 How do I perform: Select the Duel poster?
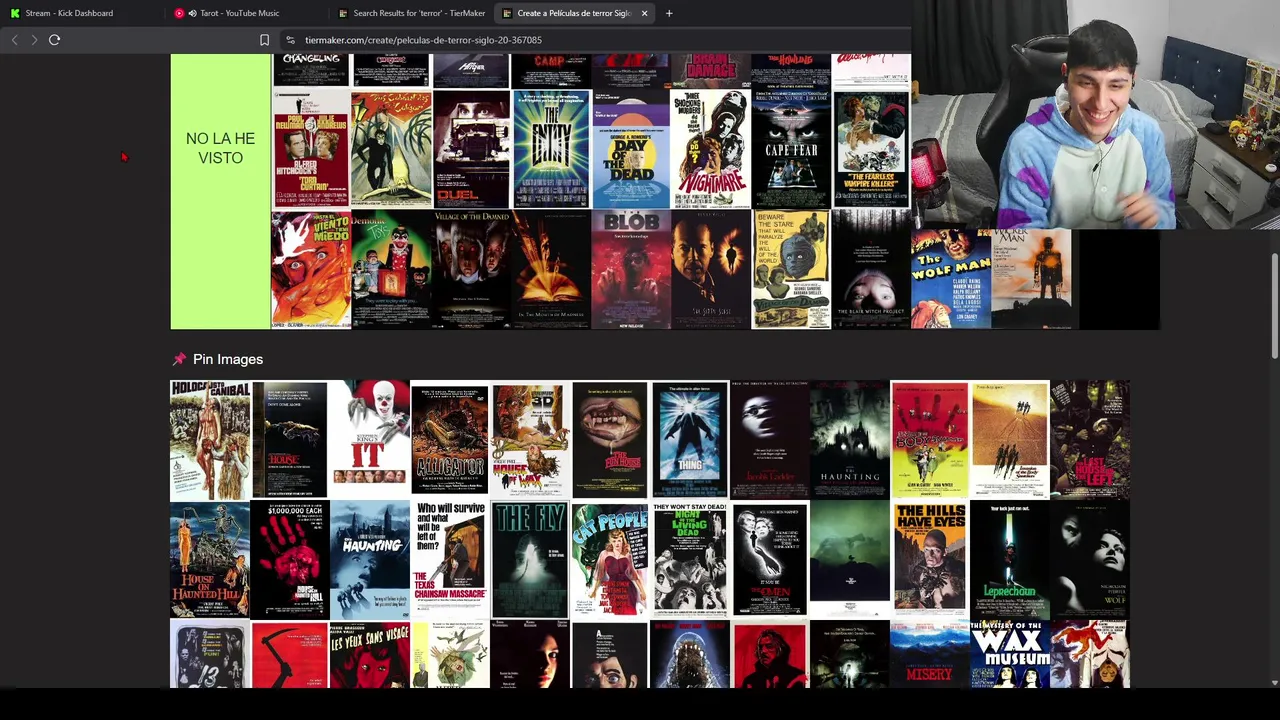[x=471, y=149]
